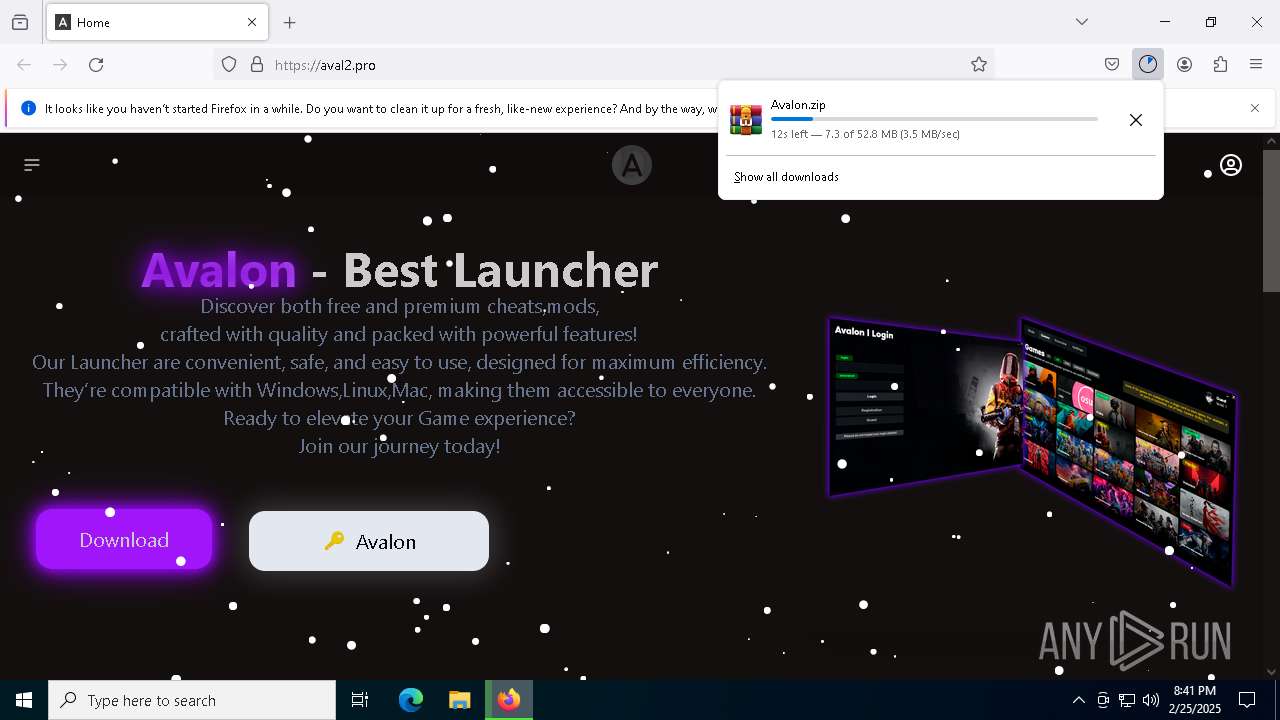Go forward to next page
This screenshot has height=720, width=1280.
[x=60, y=65]
